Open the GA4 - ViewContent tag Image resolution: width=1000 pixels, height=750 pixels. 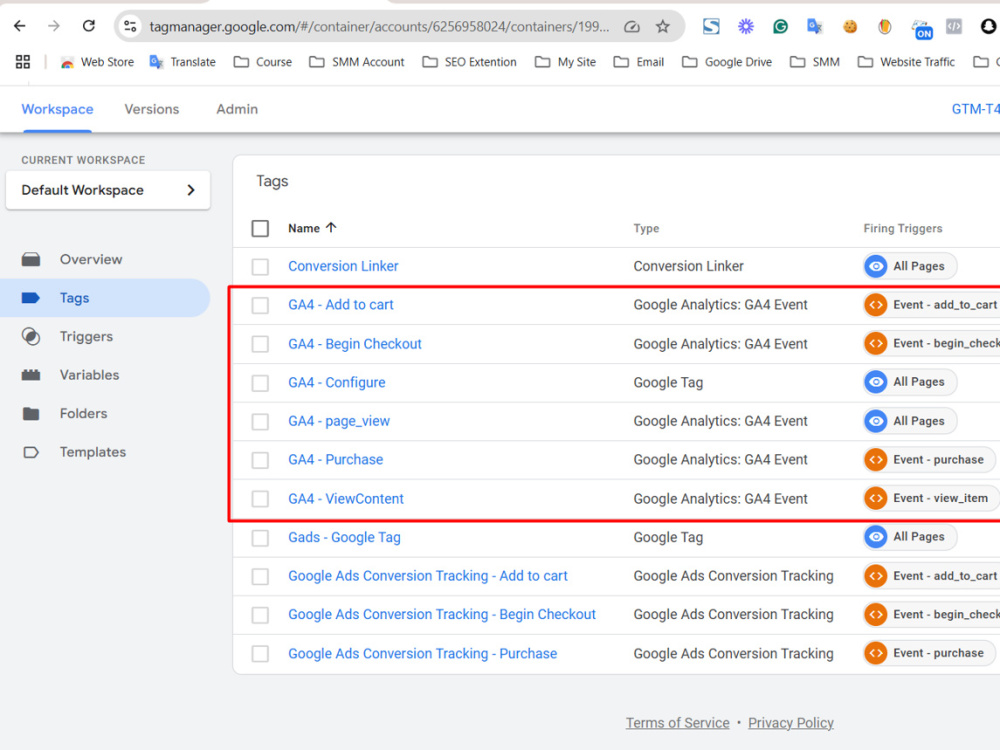(346, 499)
